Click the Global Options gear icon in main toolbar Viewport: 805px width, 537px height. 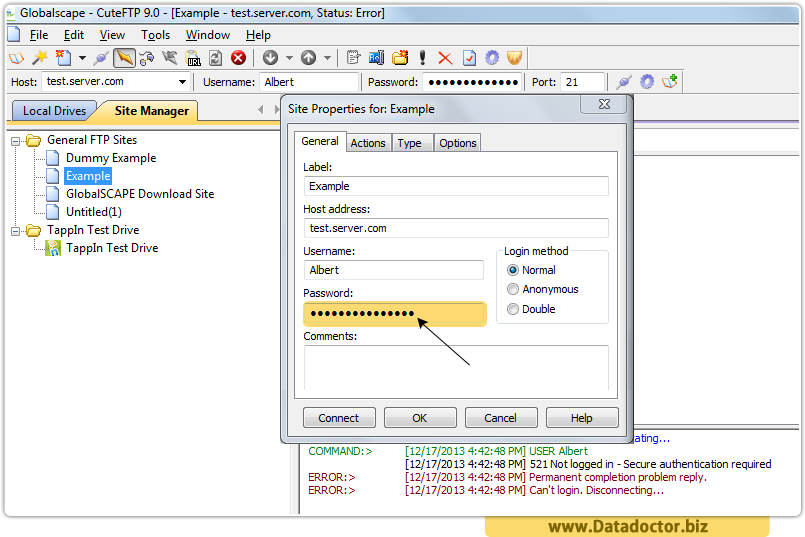click(492, 58)
